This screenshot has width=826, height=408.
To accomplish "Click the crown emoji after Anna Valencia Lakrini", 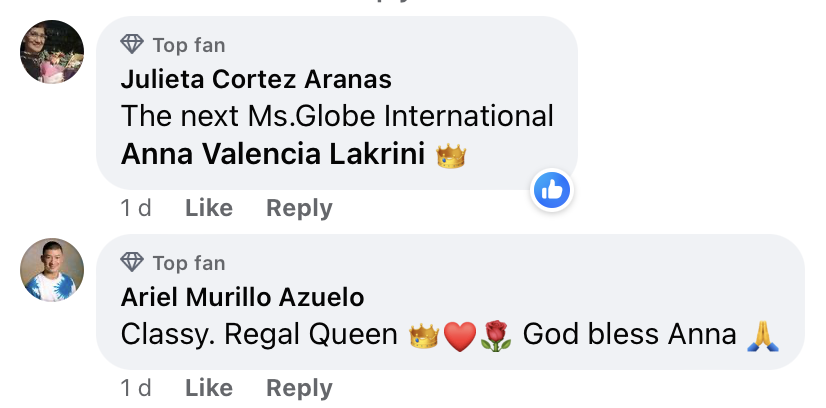I will (x=451, y=156).
